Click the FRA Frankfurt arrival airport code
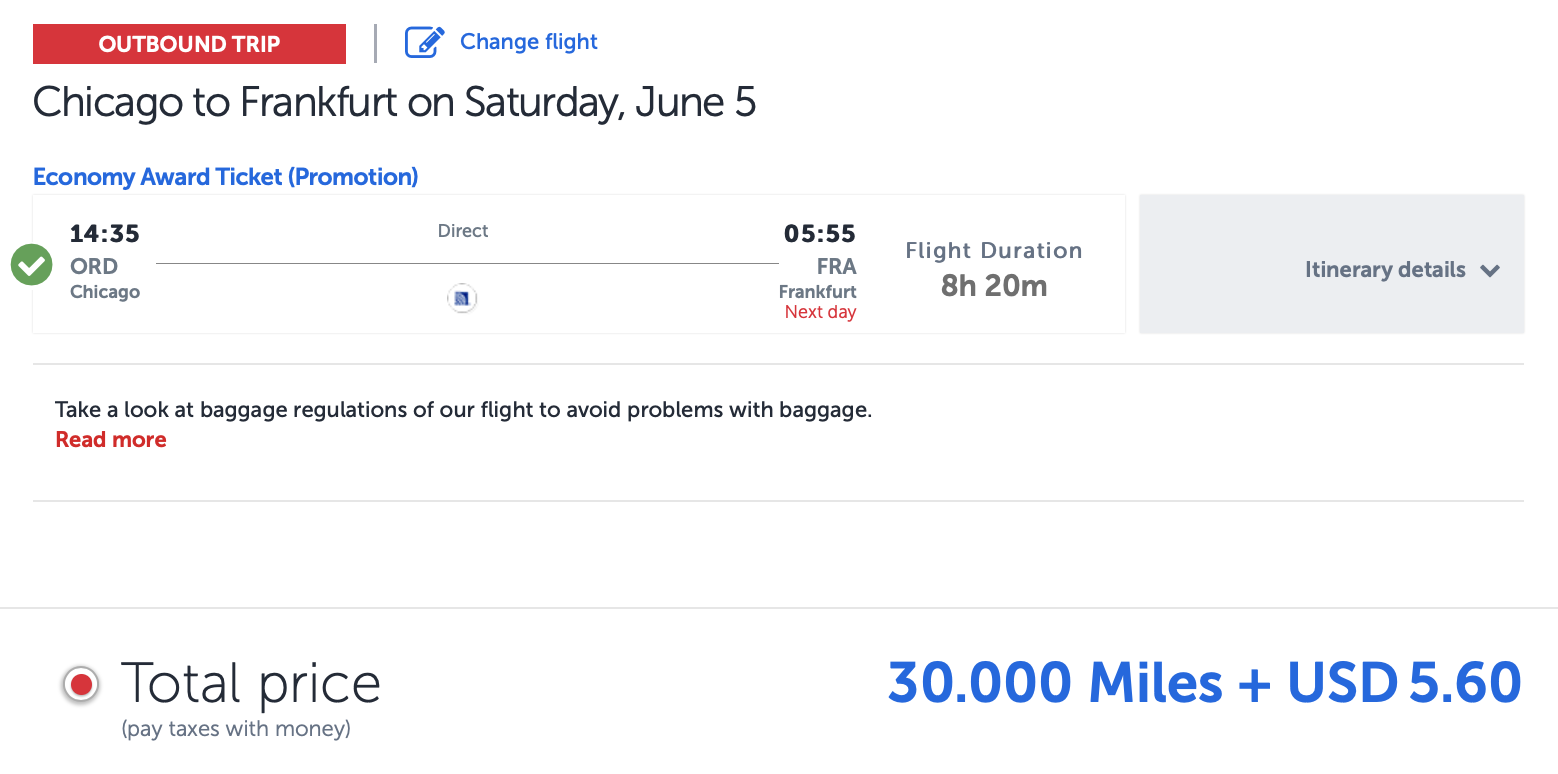Image resolution: width=1558 pixels, height=774 pixels. [836, 266]
